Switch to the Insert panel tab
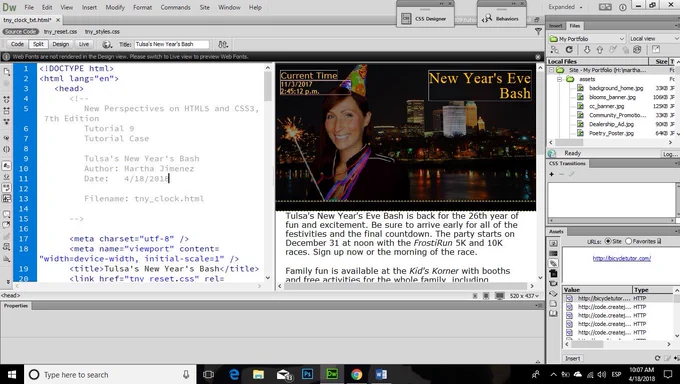The image size is (680, 384). pyautogui.click(x=556, y=26)
